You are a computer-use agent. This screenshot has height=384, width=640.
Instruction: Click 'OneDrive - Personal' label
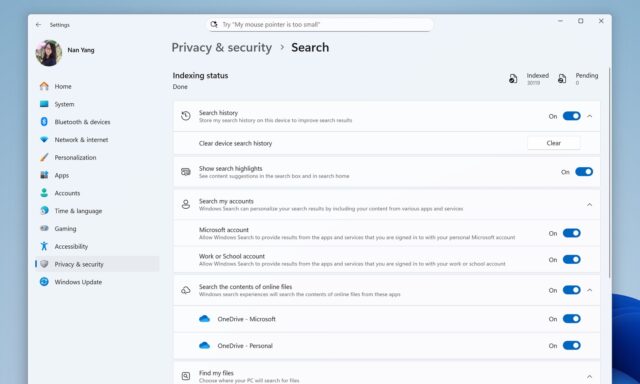coord(245,346)
